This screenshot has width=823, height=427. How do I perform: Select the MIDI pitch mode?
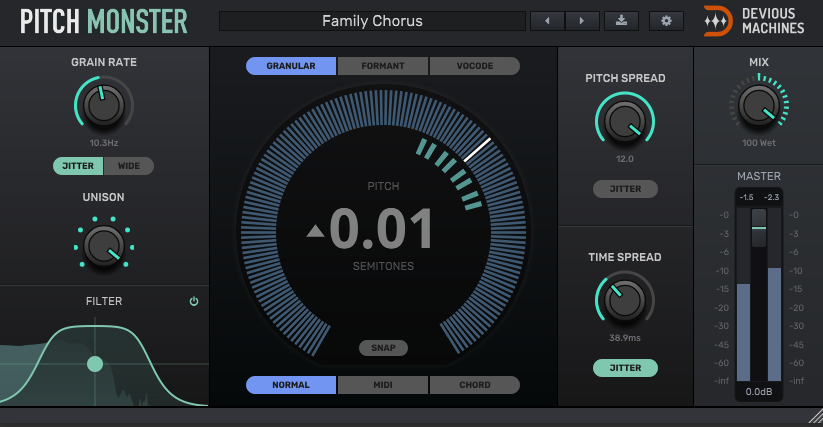point(383,385)
